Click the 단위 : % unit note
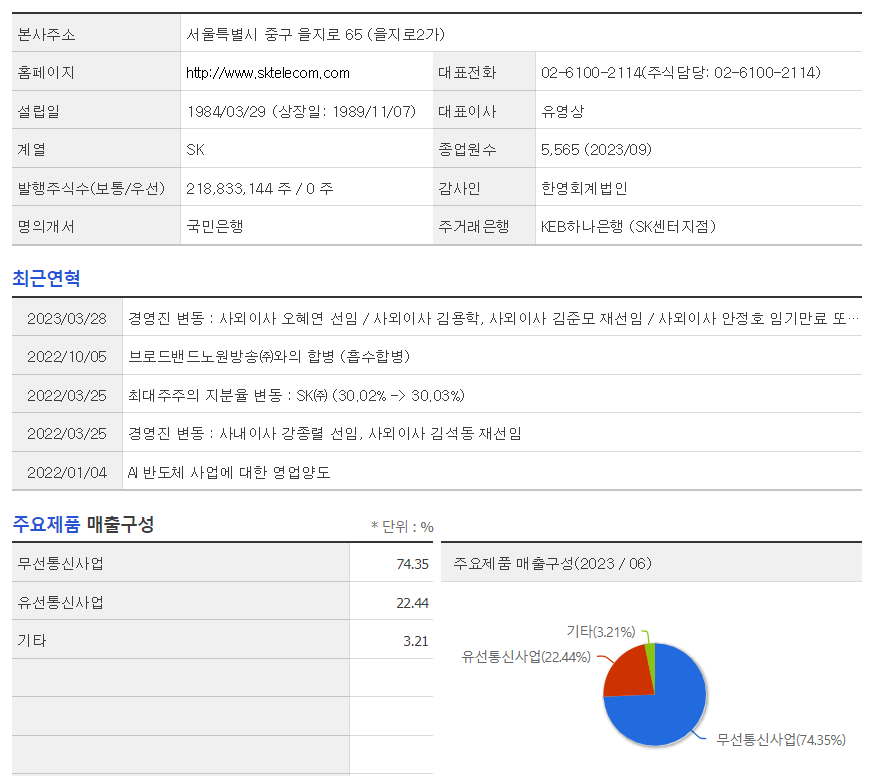The height and width of the screenshot is (776, 870). point(402,526)
